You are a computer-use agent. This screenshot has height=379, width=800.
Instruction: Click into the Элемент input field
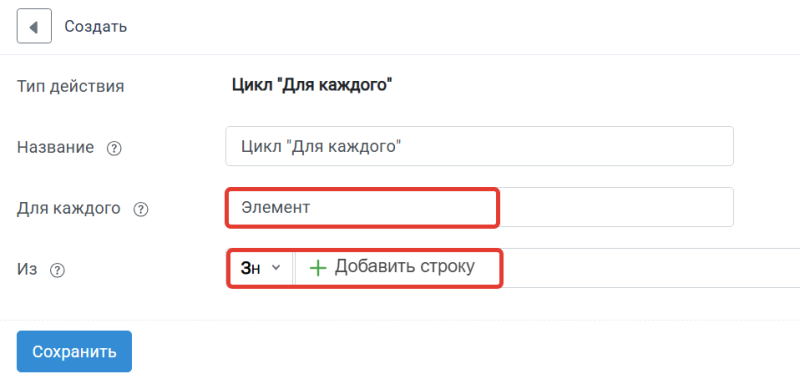479,207
